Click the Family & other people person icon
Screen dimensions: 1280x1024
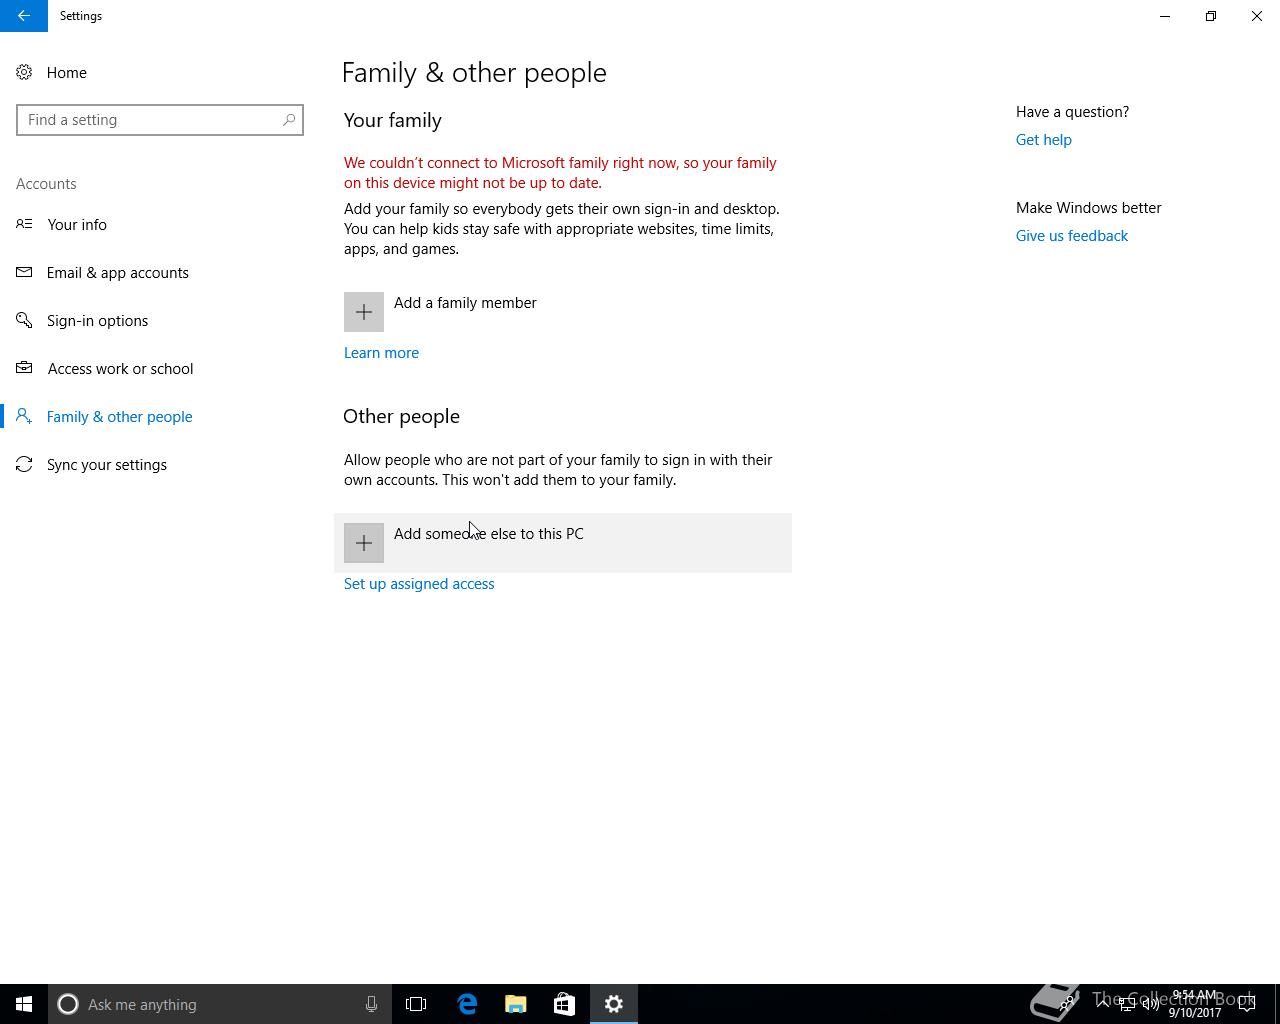[x=24, y=416]
